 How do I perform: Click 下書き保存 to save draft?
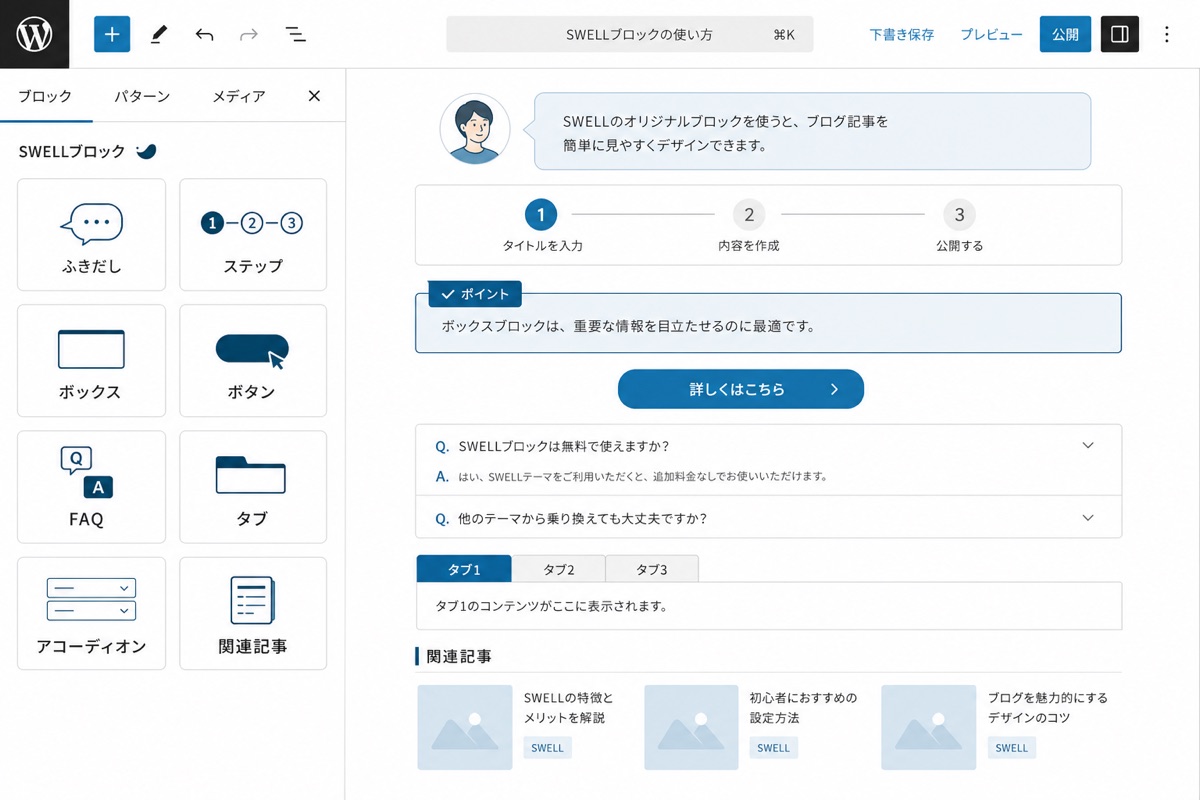[901, 34]
